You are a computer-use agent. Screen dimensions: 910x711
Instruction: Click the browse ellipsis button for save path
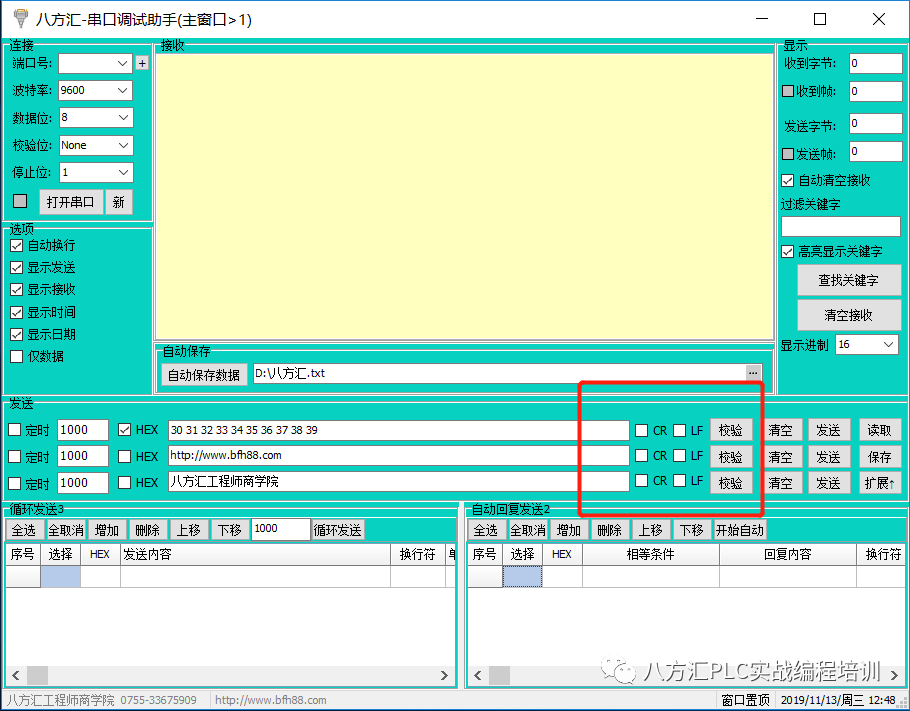pos(754,373)
